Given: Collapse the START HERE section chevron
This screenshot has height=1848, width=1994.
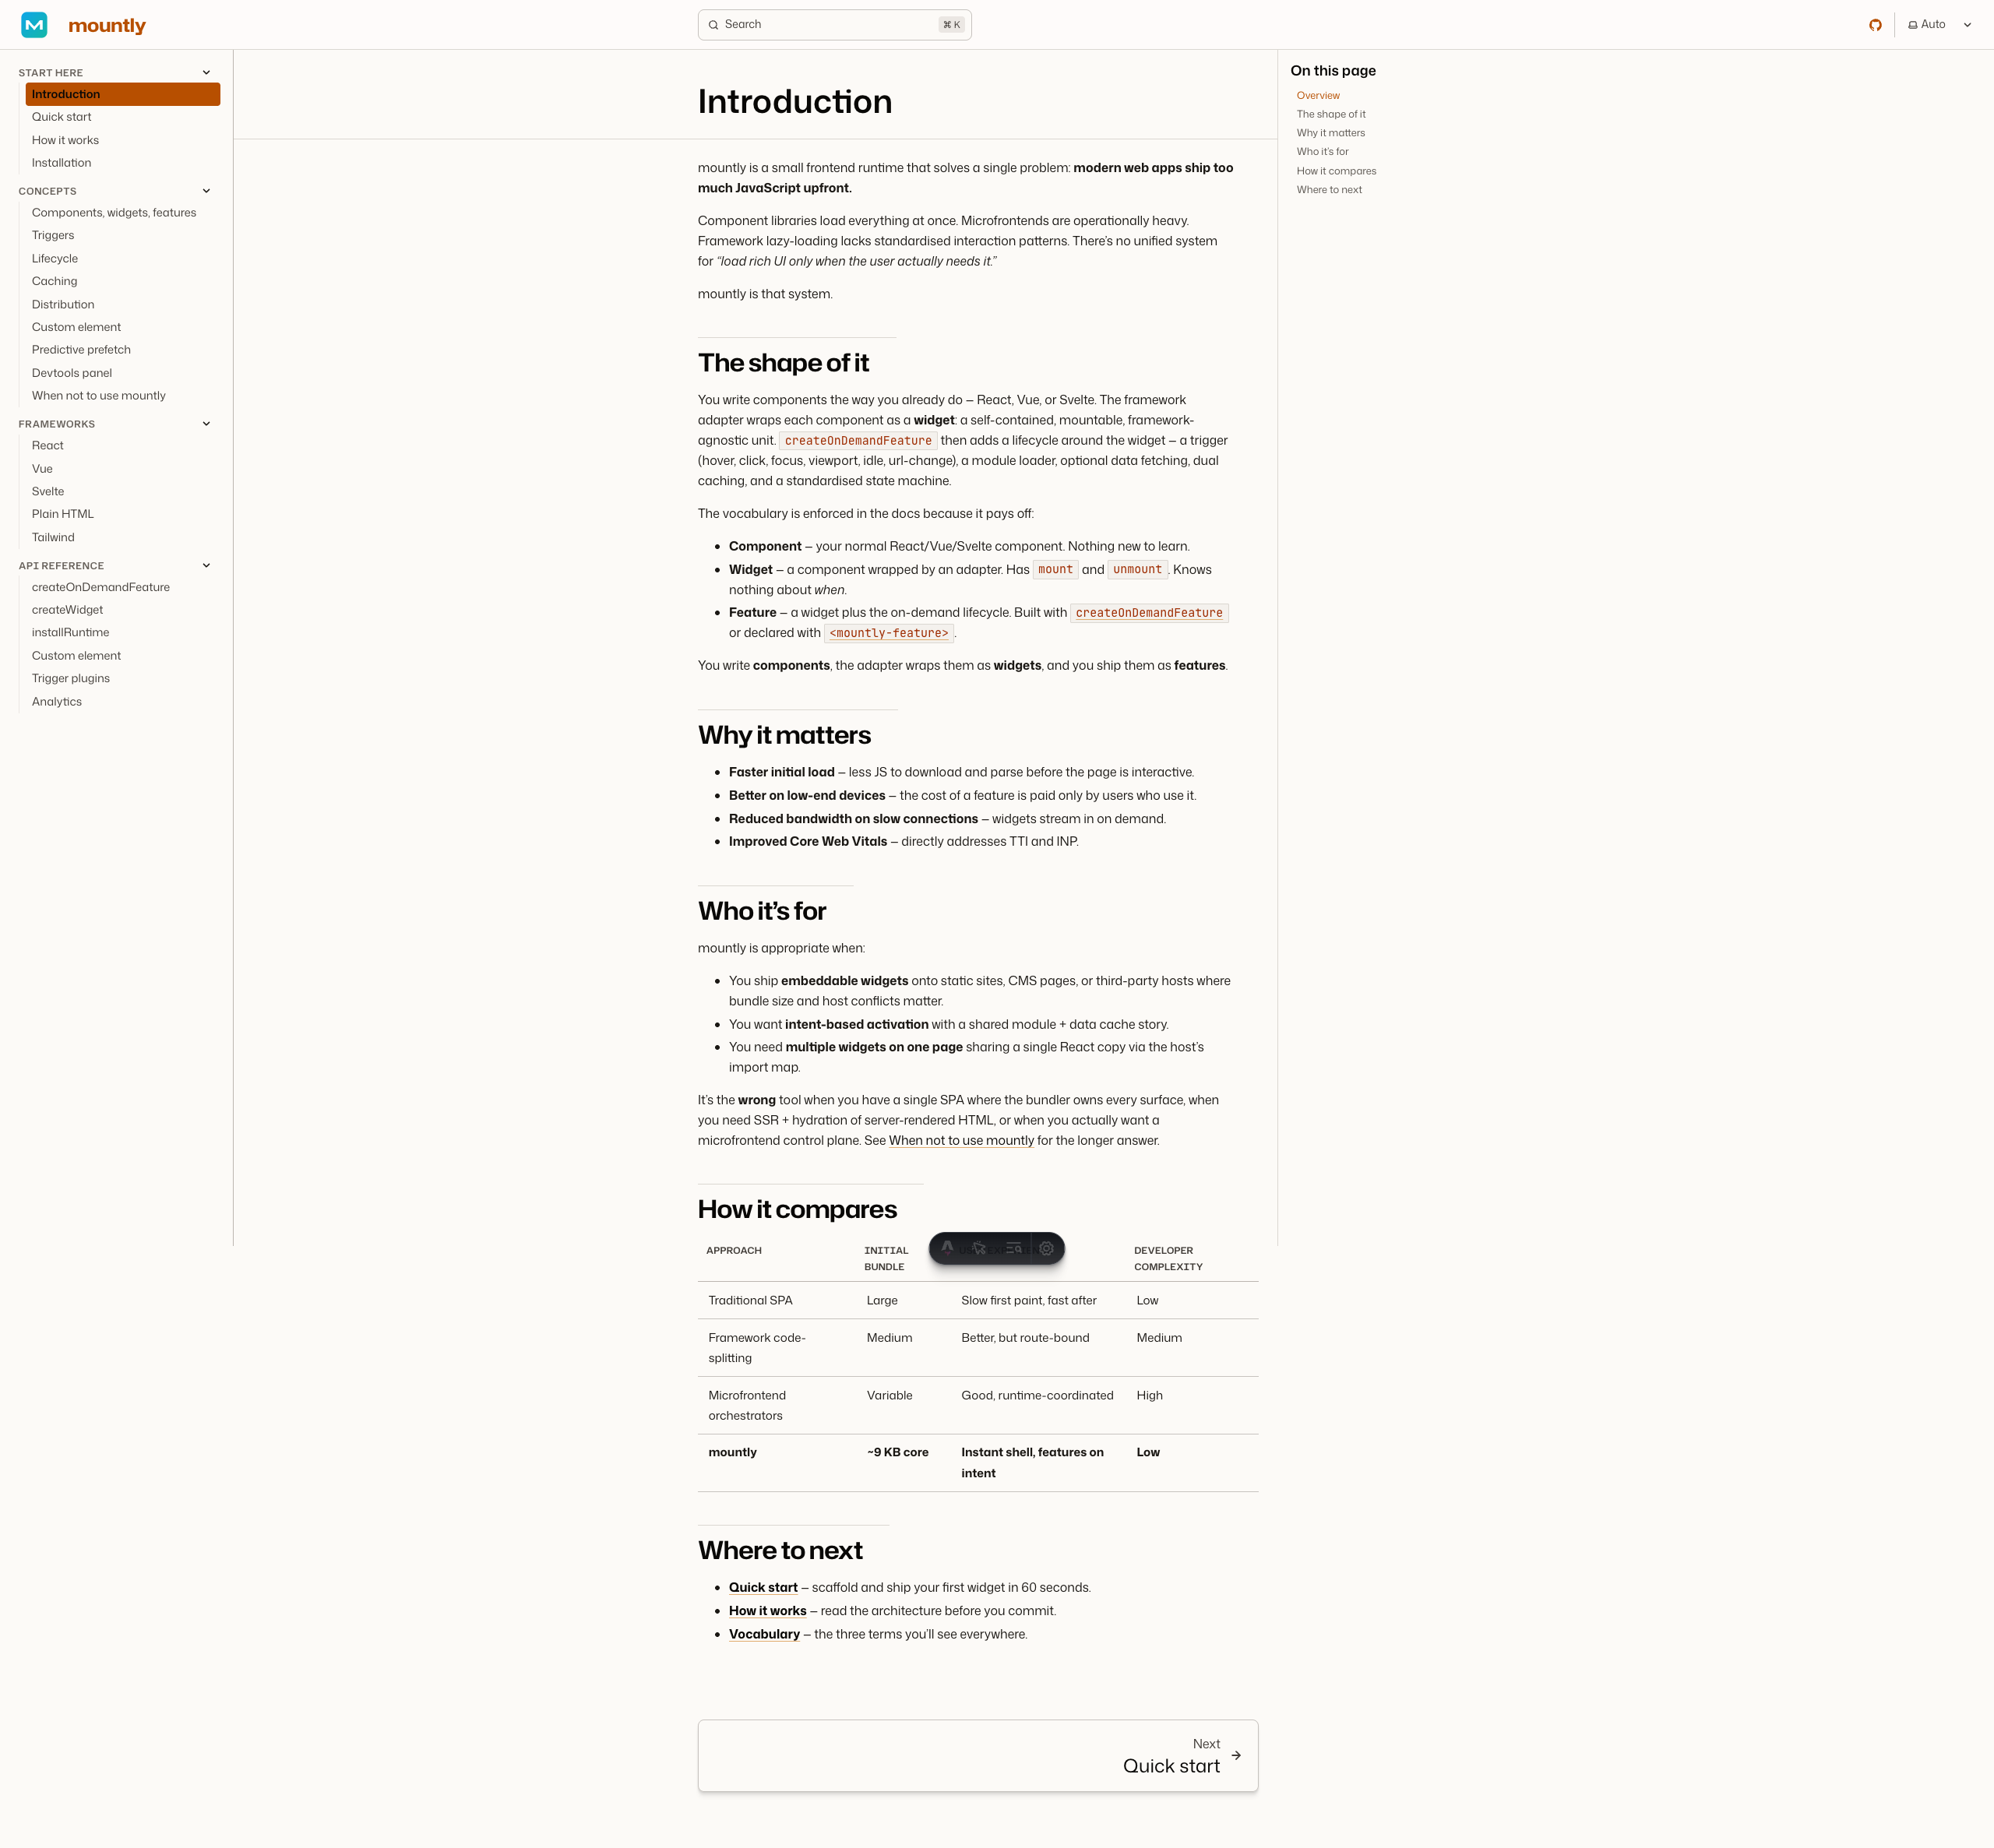Looking at the screenshot, I should [206, 72].
